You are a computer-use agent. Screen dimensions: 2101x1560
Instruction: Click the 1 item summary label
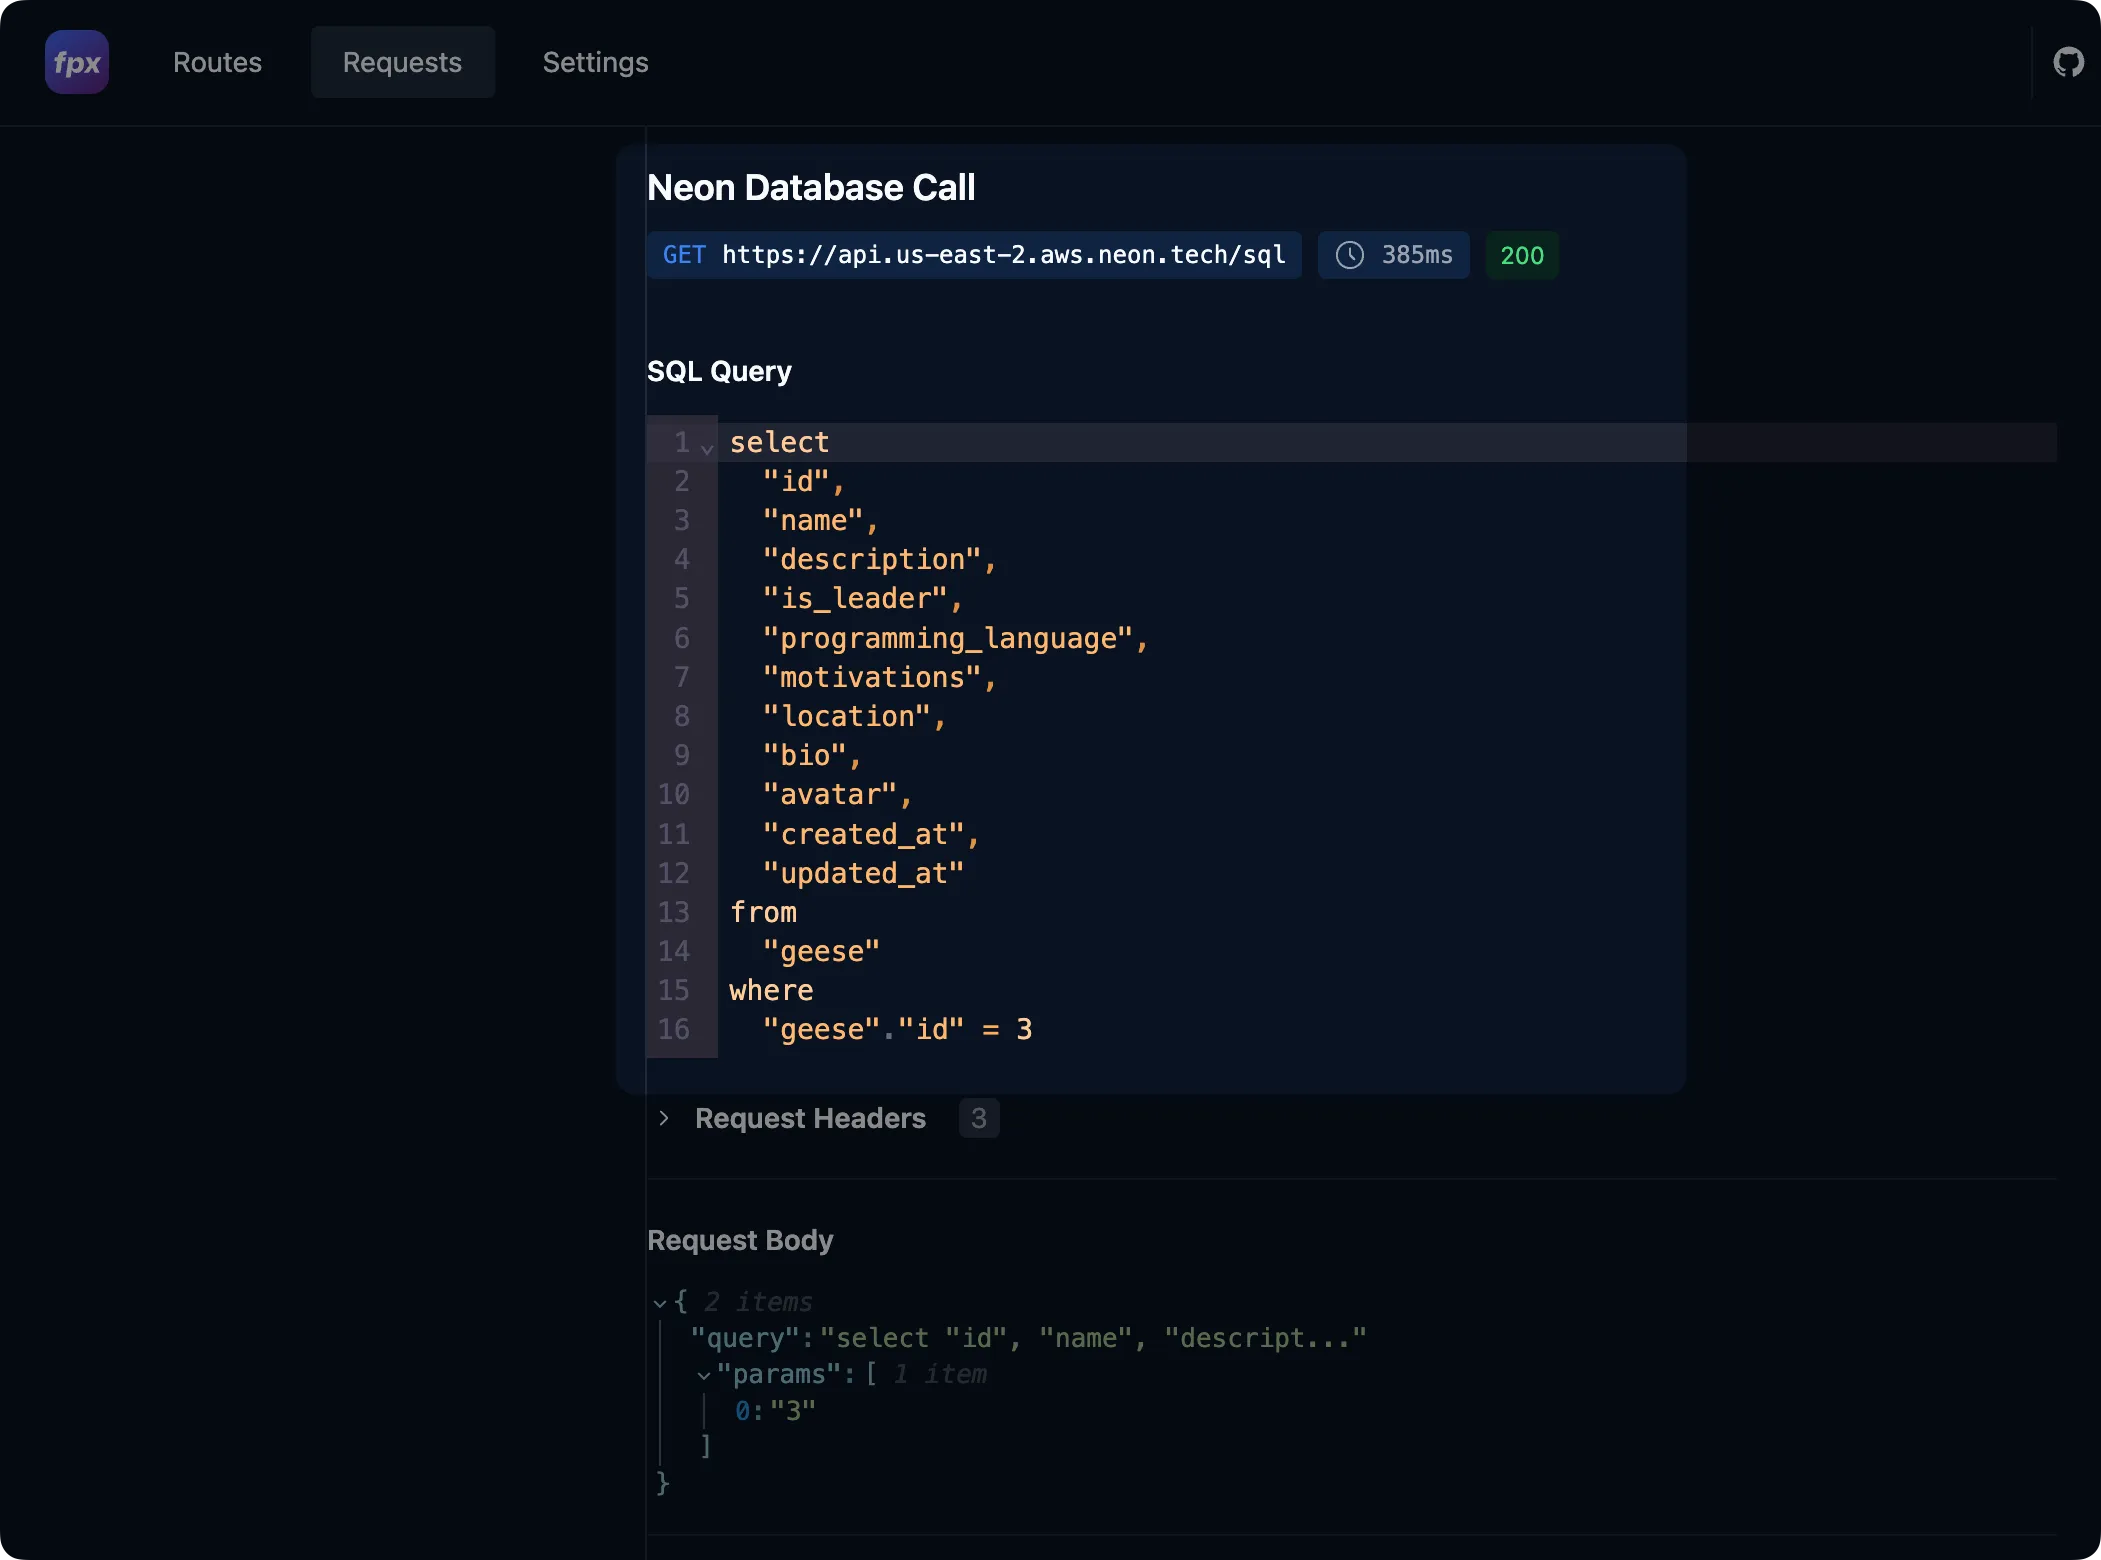pos(940,1375)
